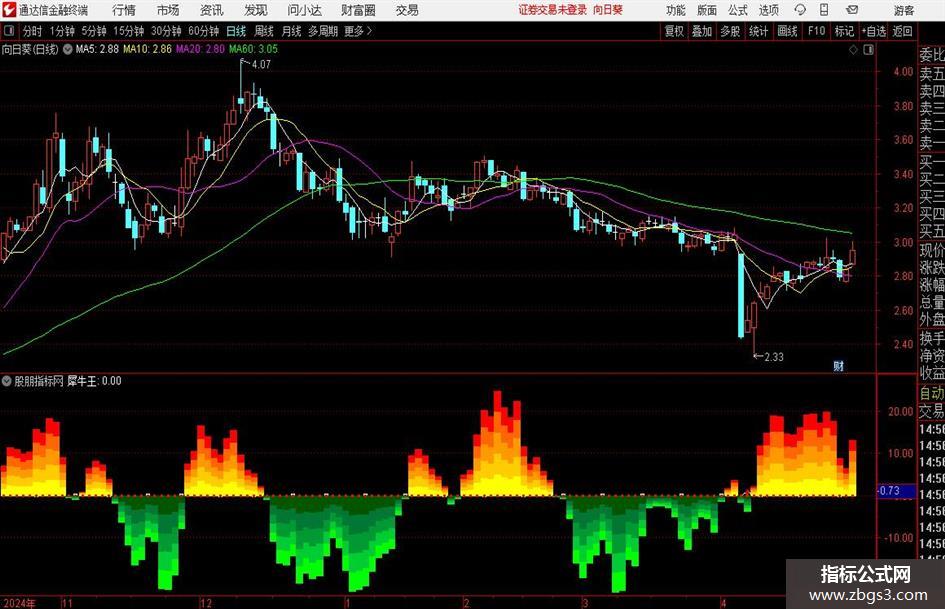Click the 叠加 overlay button
945x609 pixels.
pos(702,31)
